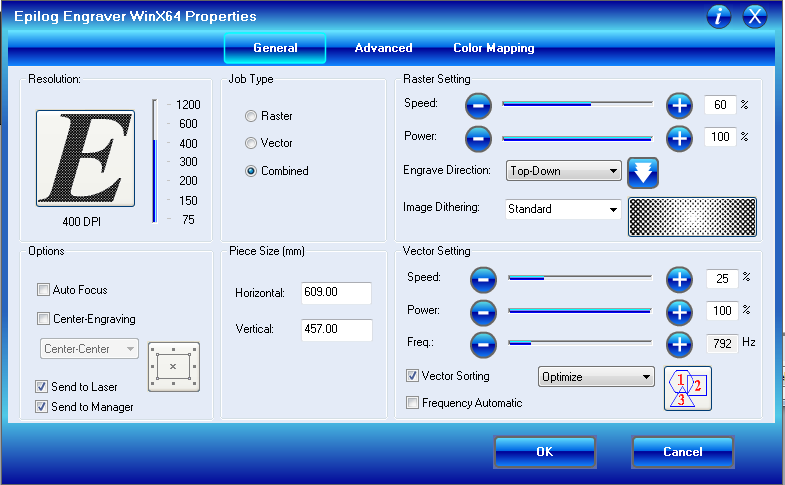Click the 1200 resolution label
The width and height of the screenshot is (785, 485).
point(188,105)
